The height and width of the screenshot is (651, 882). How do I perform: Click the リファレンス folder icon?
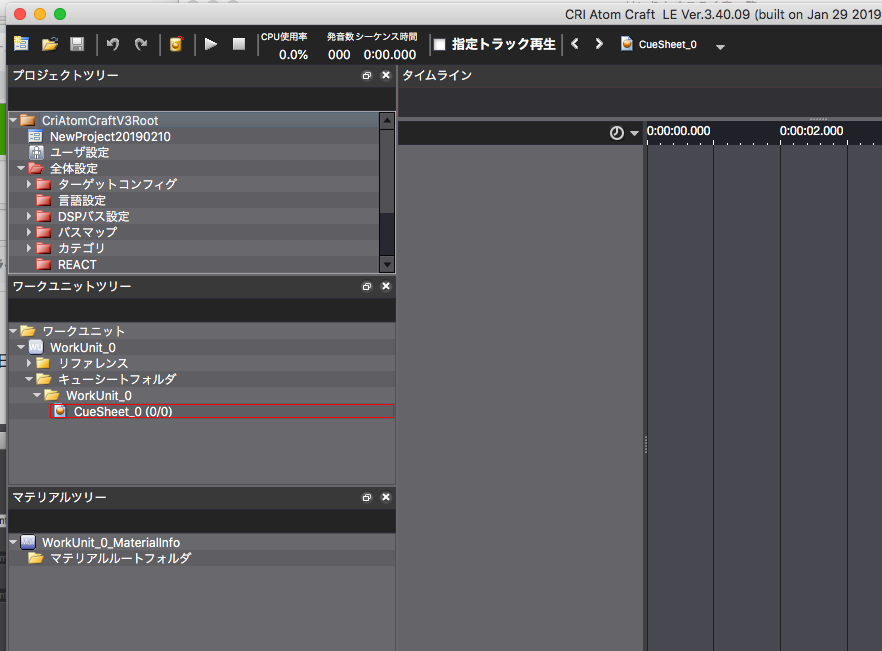tap(43, 363)
